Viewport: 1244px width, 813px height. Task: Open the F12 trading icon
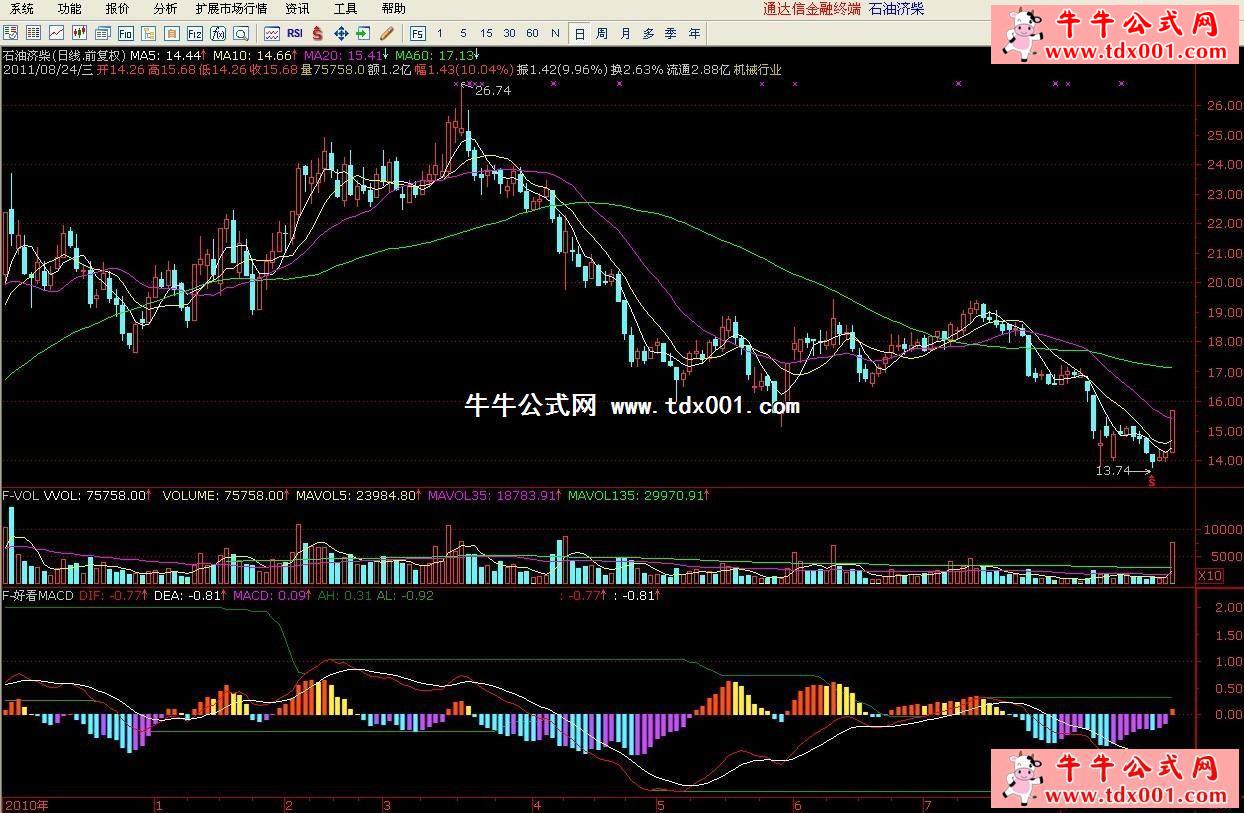(195, 33)
